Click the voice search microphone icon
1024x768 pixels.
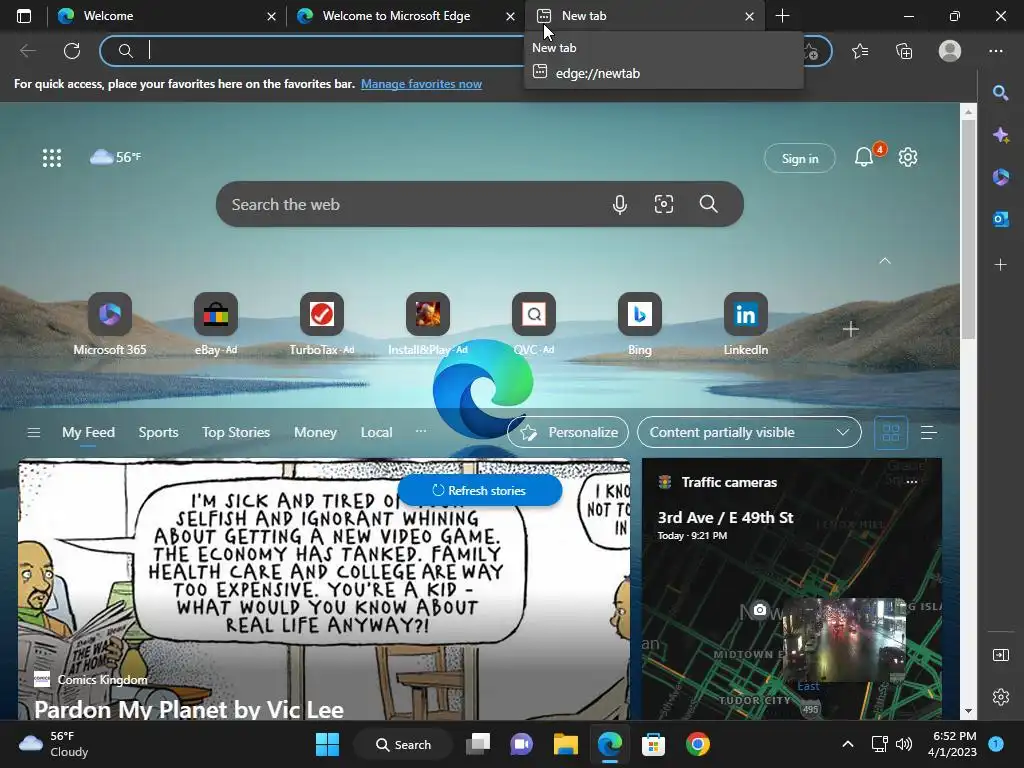tap(620, 204)
